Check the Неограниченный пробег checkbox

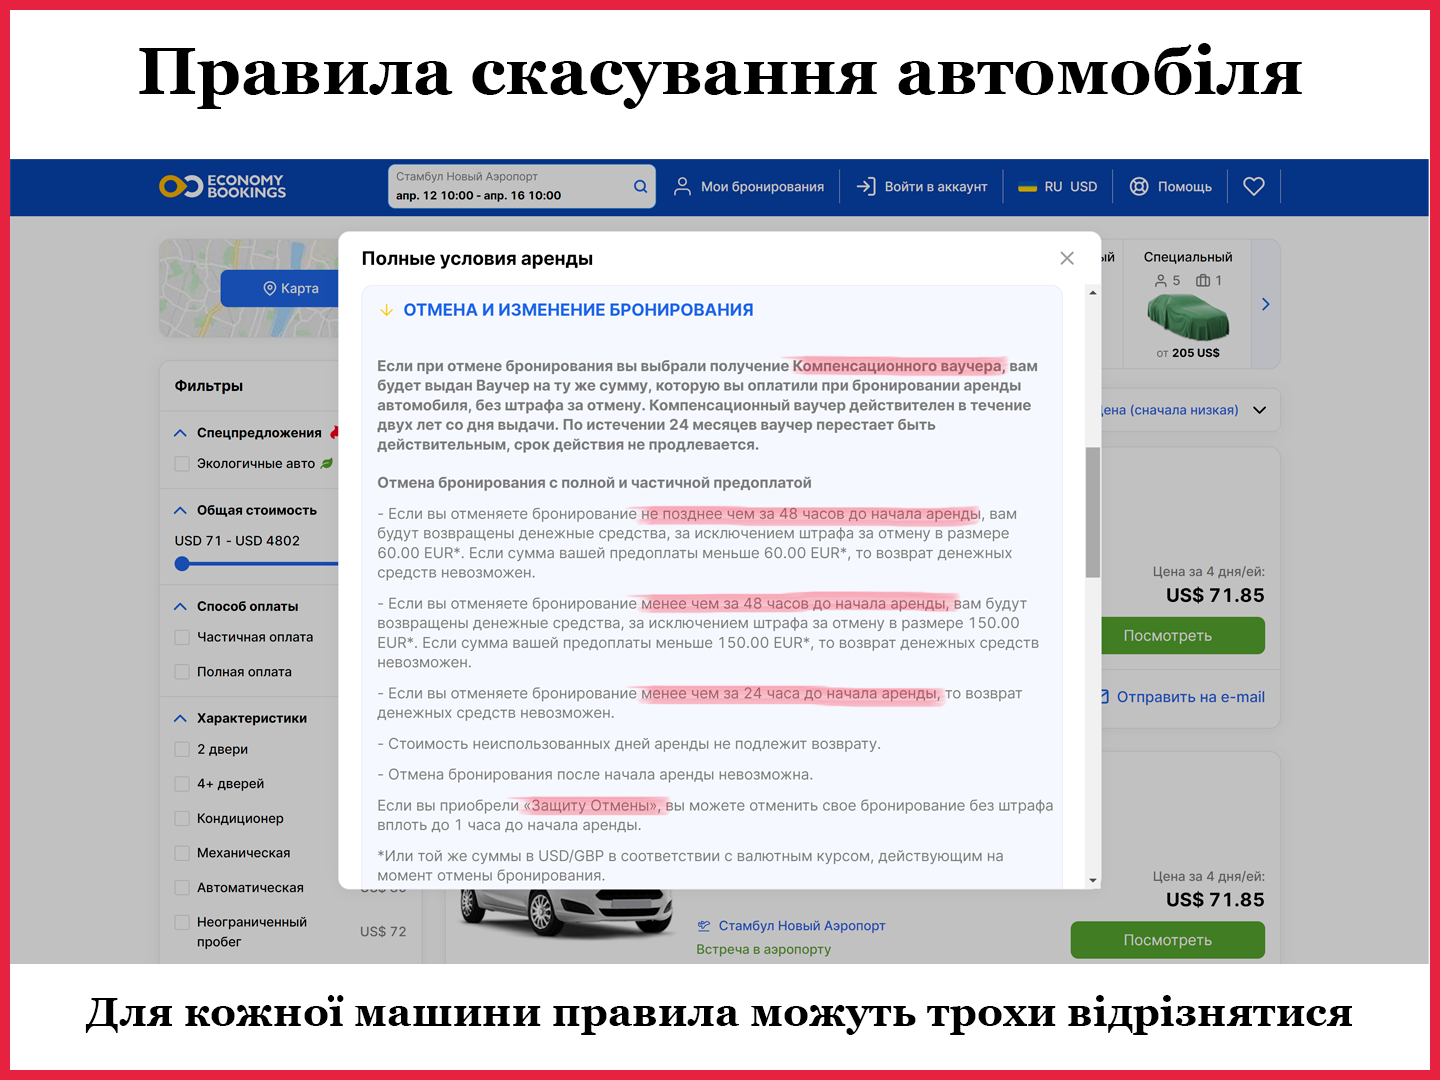(182, 922)
